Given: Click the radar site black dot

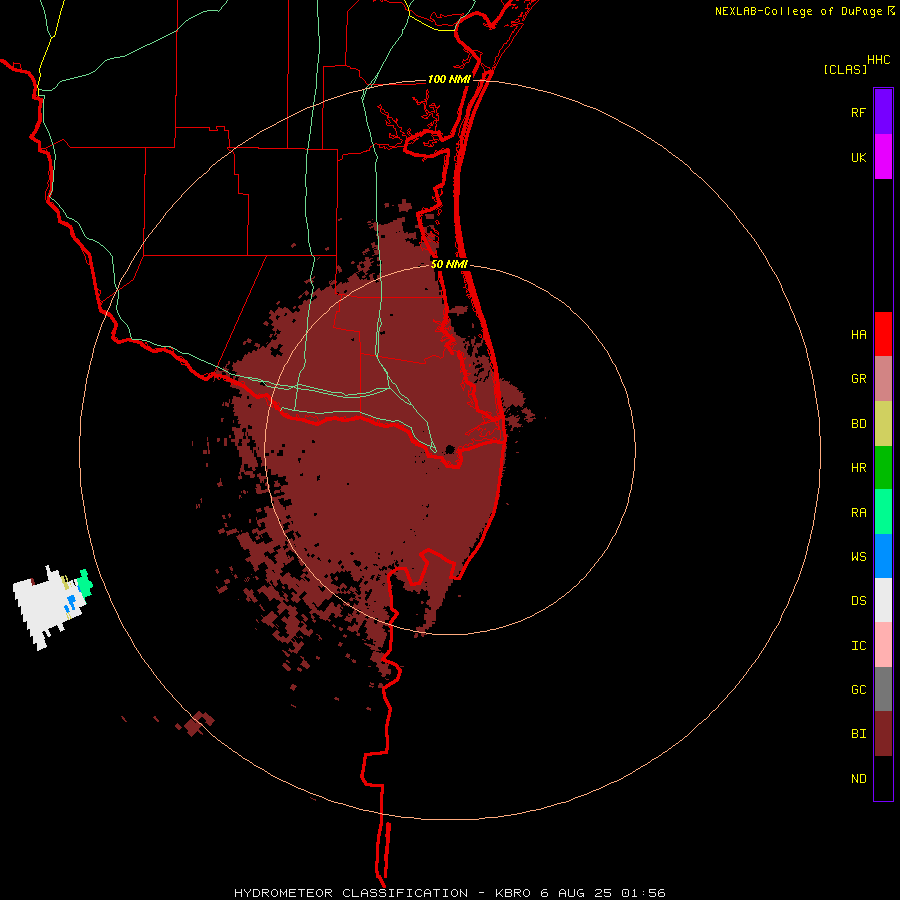Looking at the screenshot, I should (x=451, y=449).
